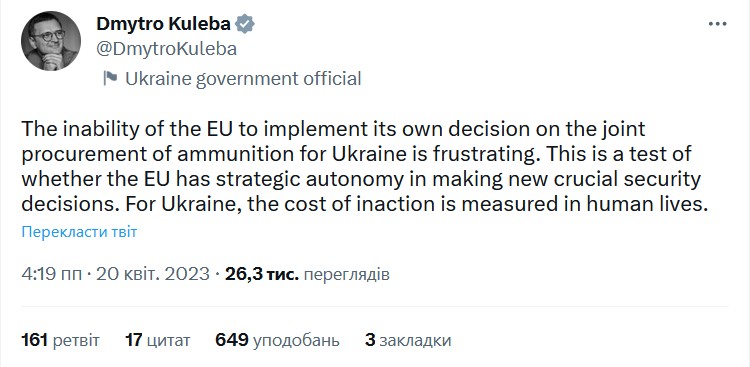Viewport: 750px width, 367px height.
Task: Click the word переглядів beside the view count
Action: coord(347,274)
